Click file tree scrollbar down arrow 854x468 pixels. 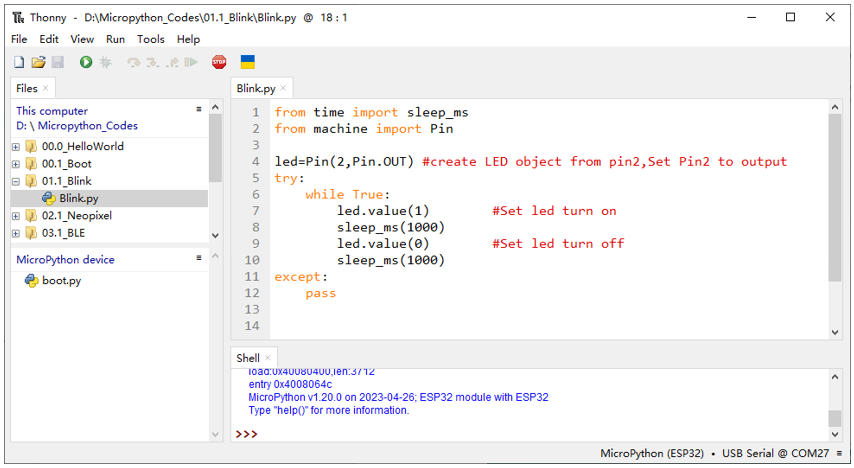coord(215,235)
